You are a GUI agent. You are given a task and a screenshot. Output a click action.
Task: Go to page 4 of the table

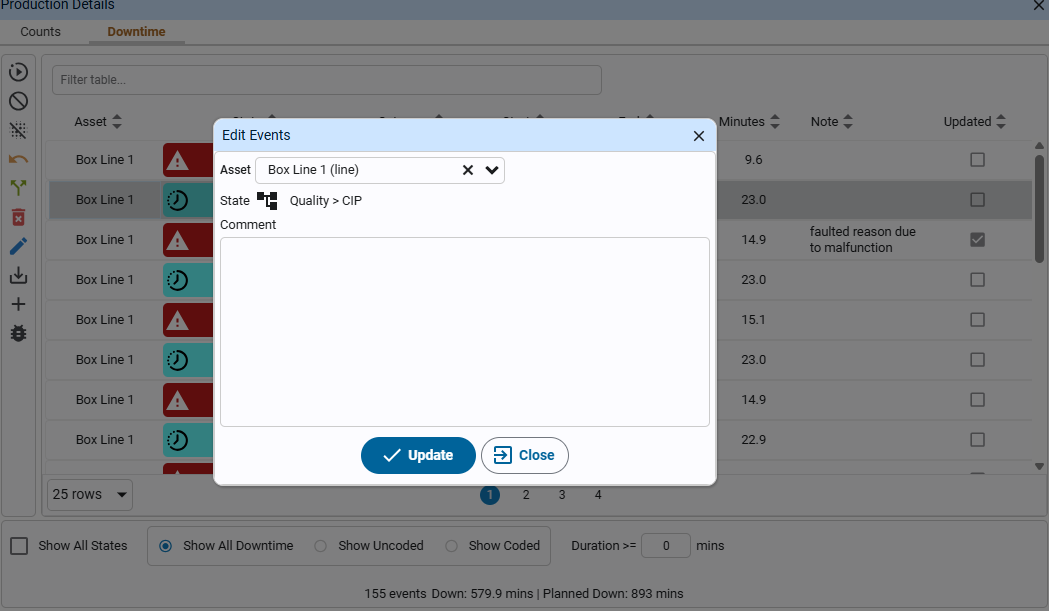[598, 495]
